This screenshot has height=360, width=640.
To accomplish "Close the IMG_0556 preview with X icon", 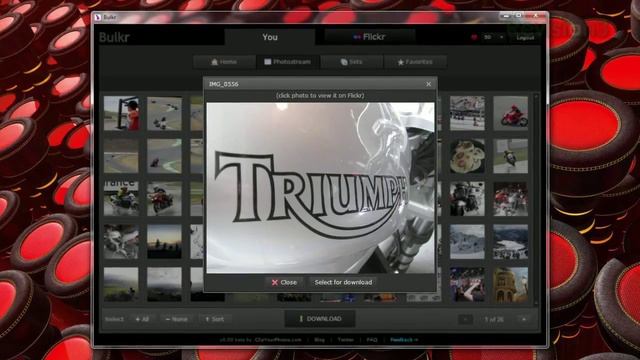I will pos(428,84).
